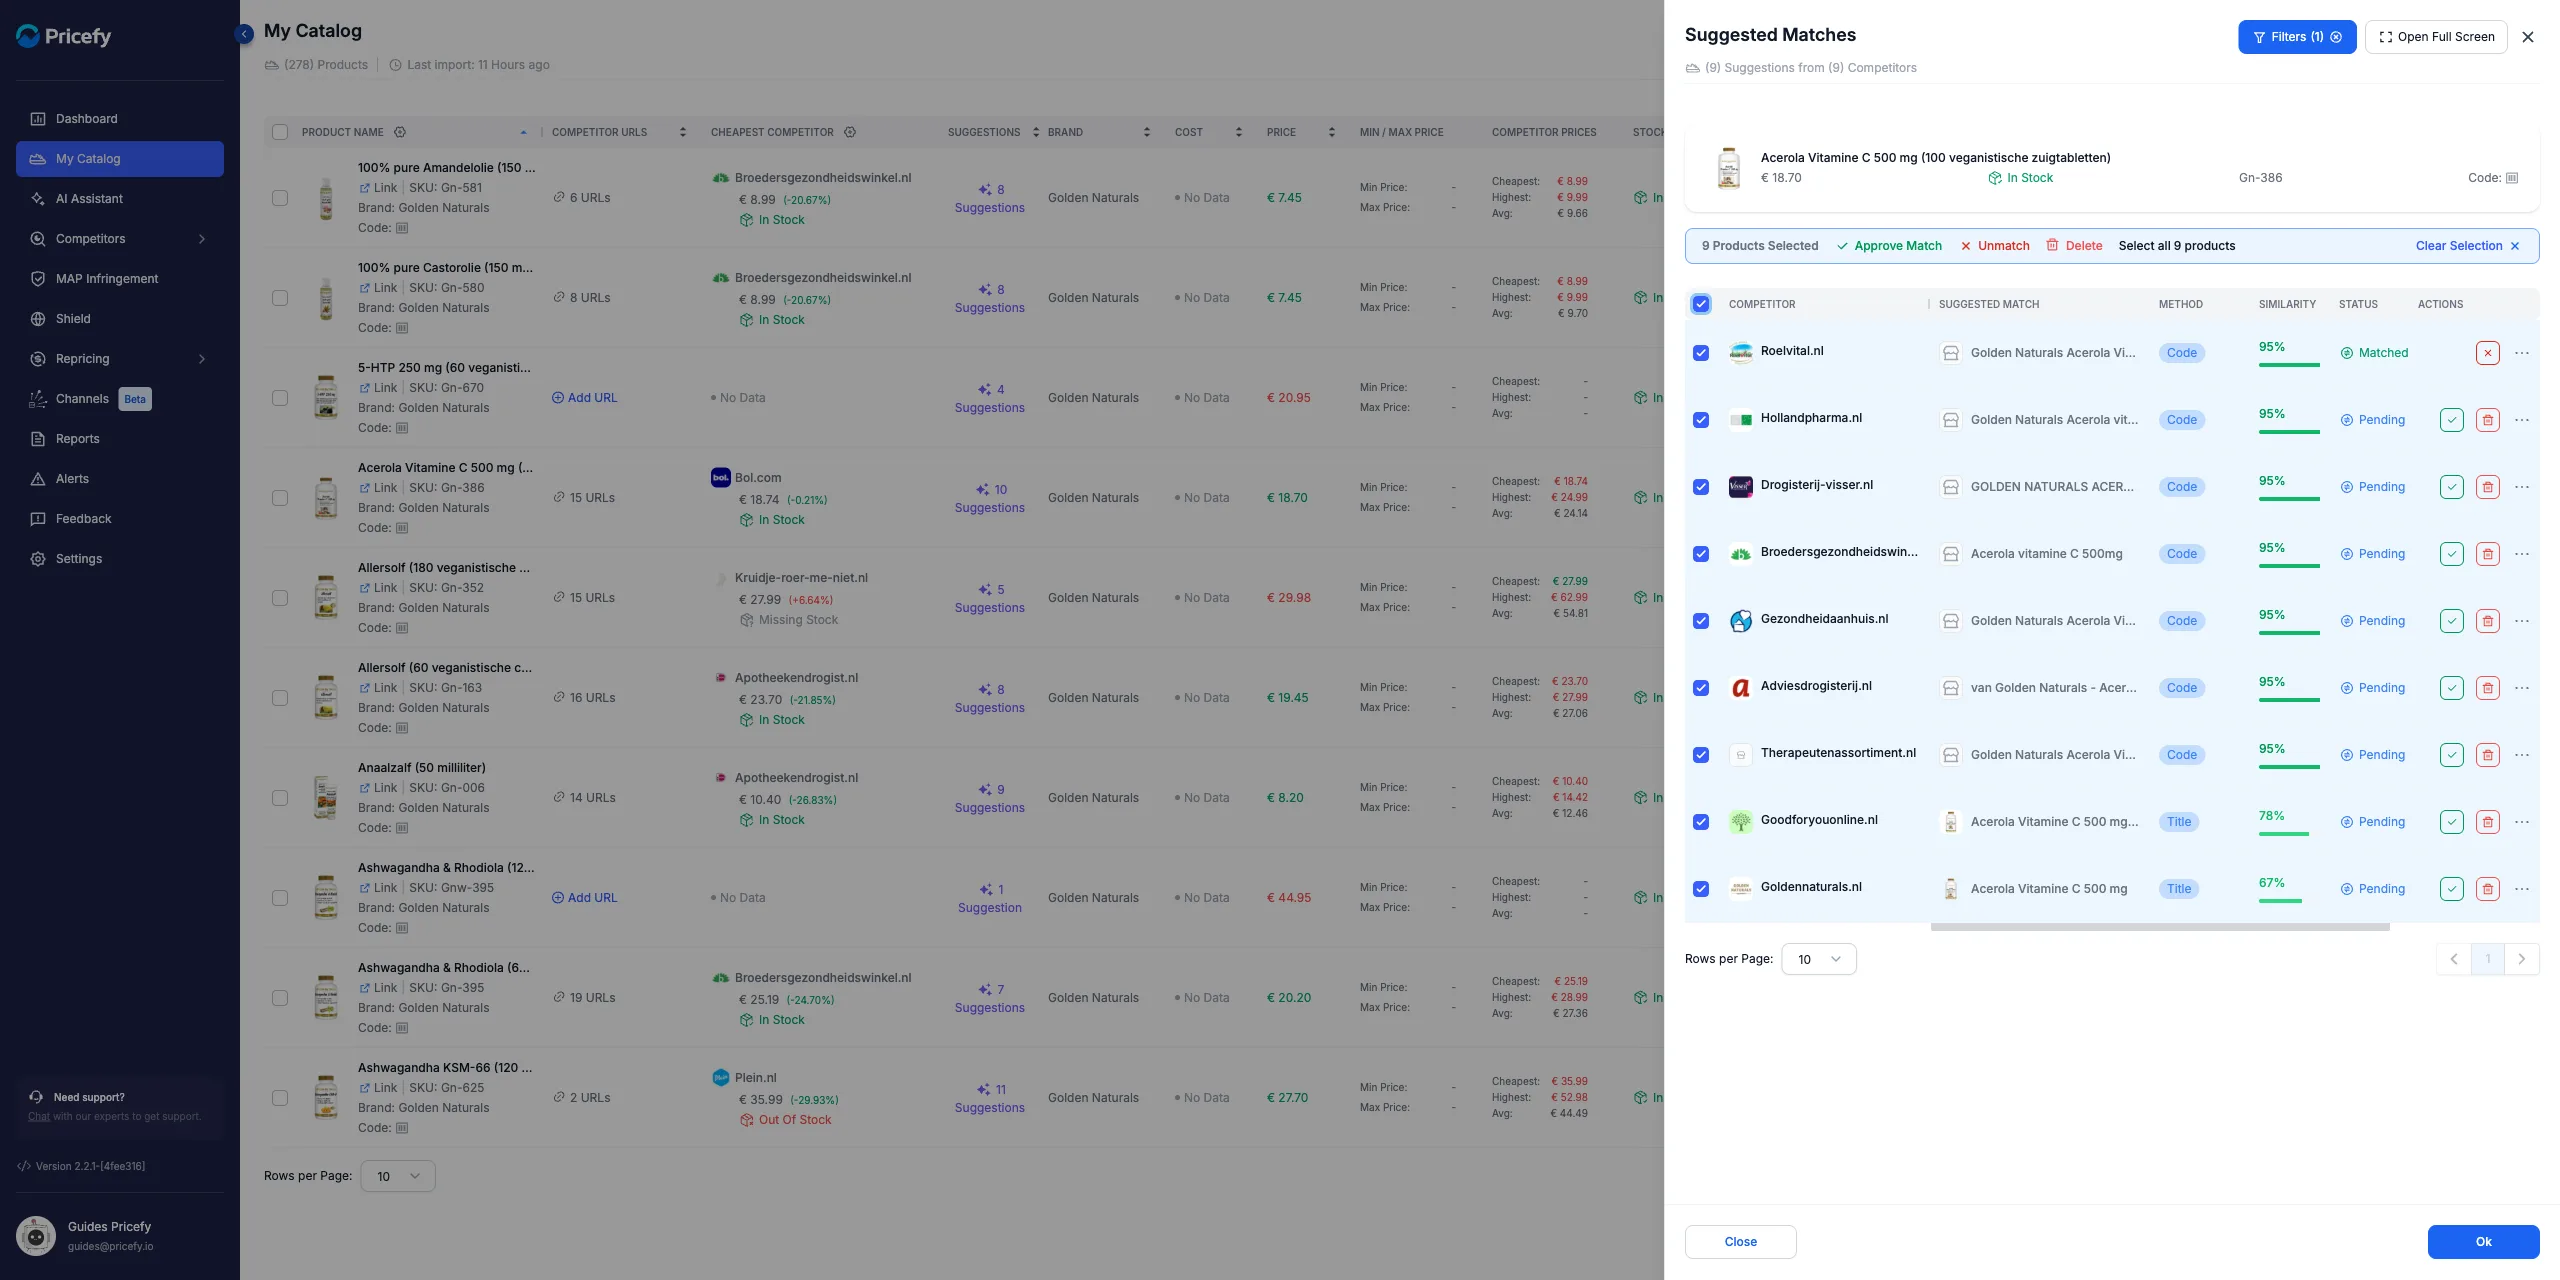The width and height of the screenshot is (2560, 1280).
Task: Open Feedback in the sidebar
Action: 120,519
